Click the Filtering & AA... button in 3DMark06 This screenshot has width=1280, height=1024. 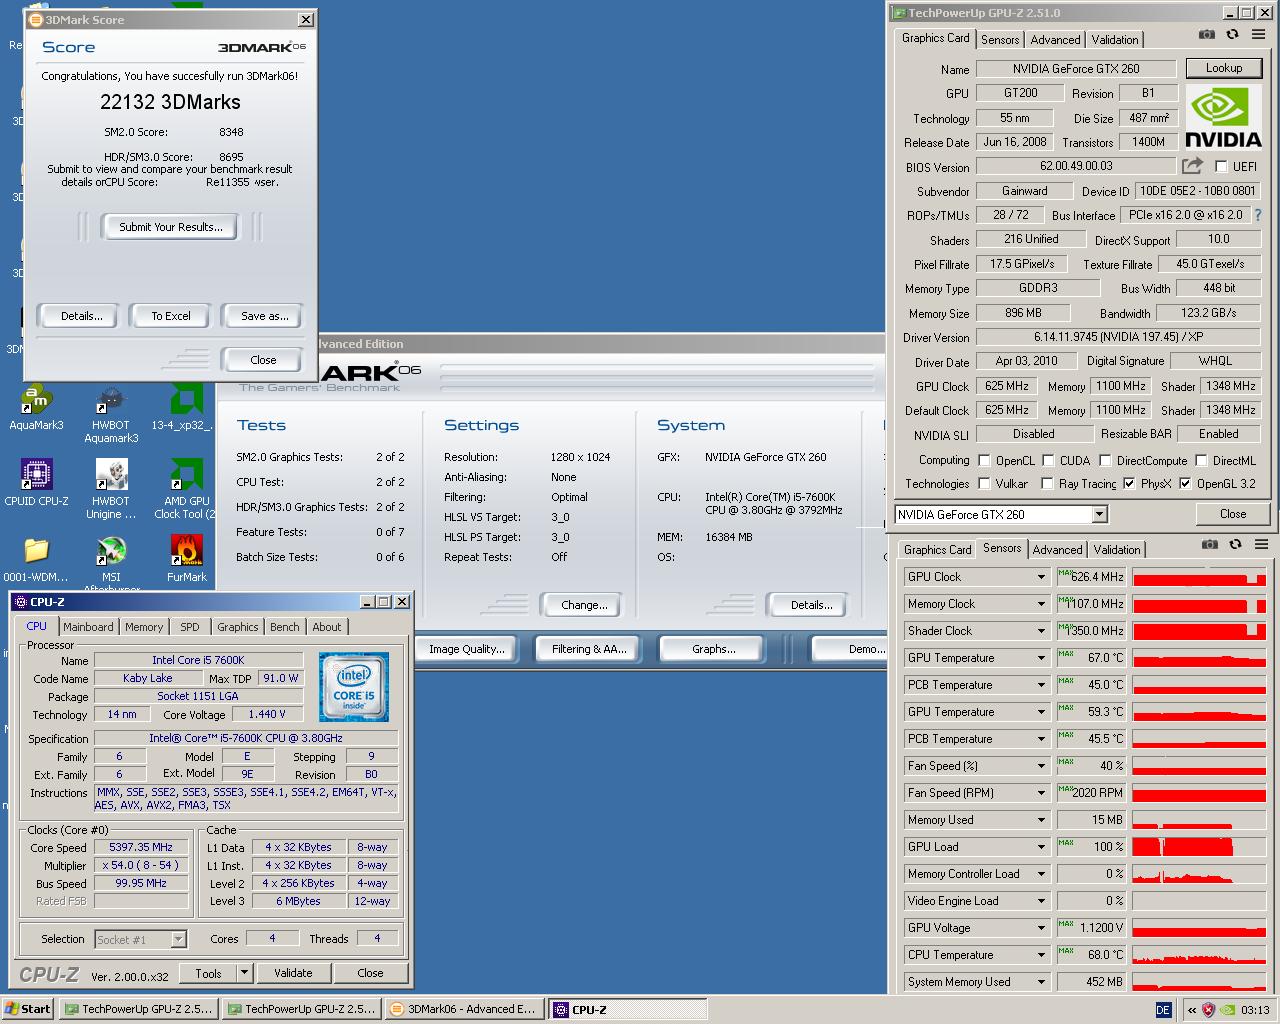pyautogui.click(x=589, y=649)
